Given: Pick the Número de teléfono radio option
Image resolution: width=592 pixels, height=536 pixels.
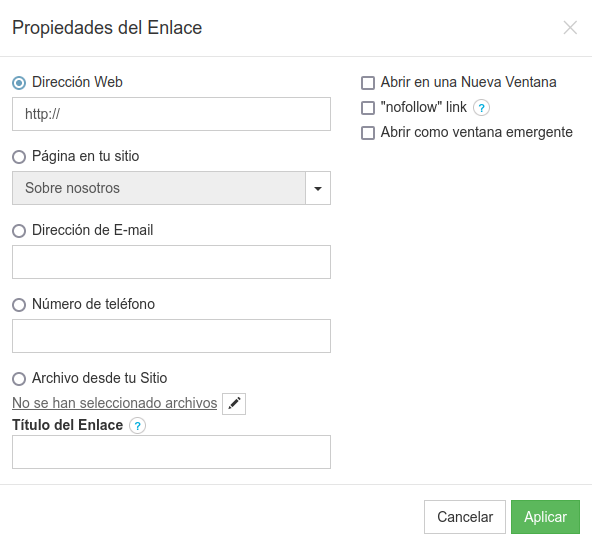Looking at the screenshot, I should pyautogui.click(x=19, y=305).
